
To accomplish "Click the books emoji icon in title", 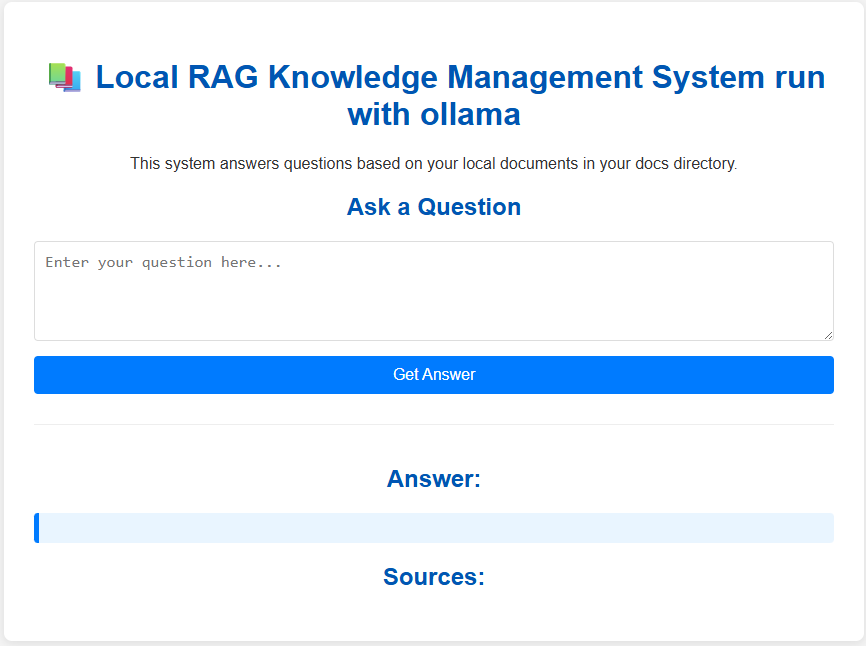I will [65, 77].
